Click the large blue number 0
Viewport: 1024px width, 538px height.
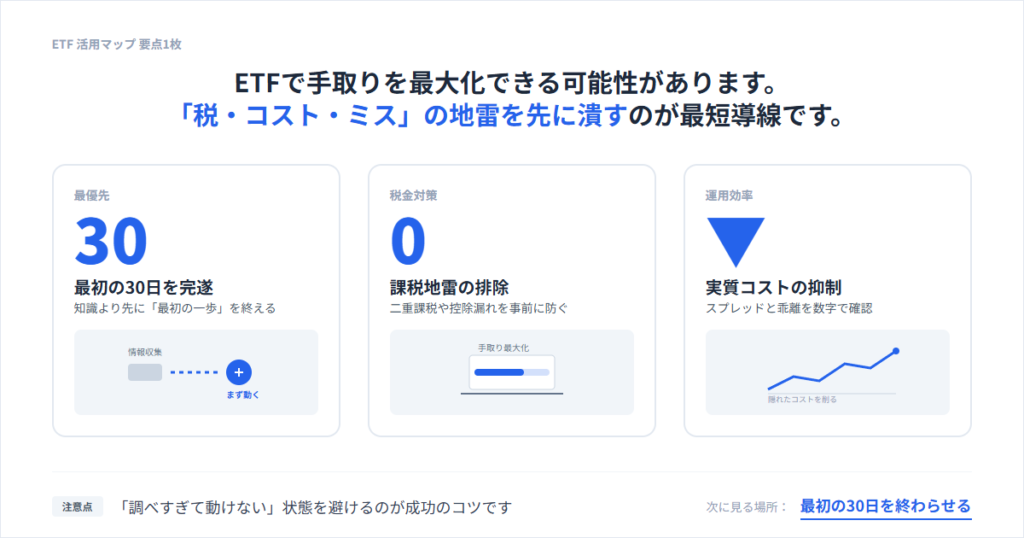[408, 242]
